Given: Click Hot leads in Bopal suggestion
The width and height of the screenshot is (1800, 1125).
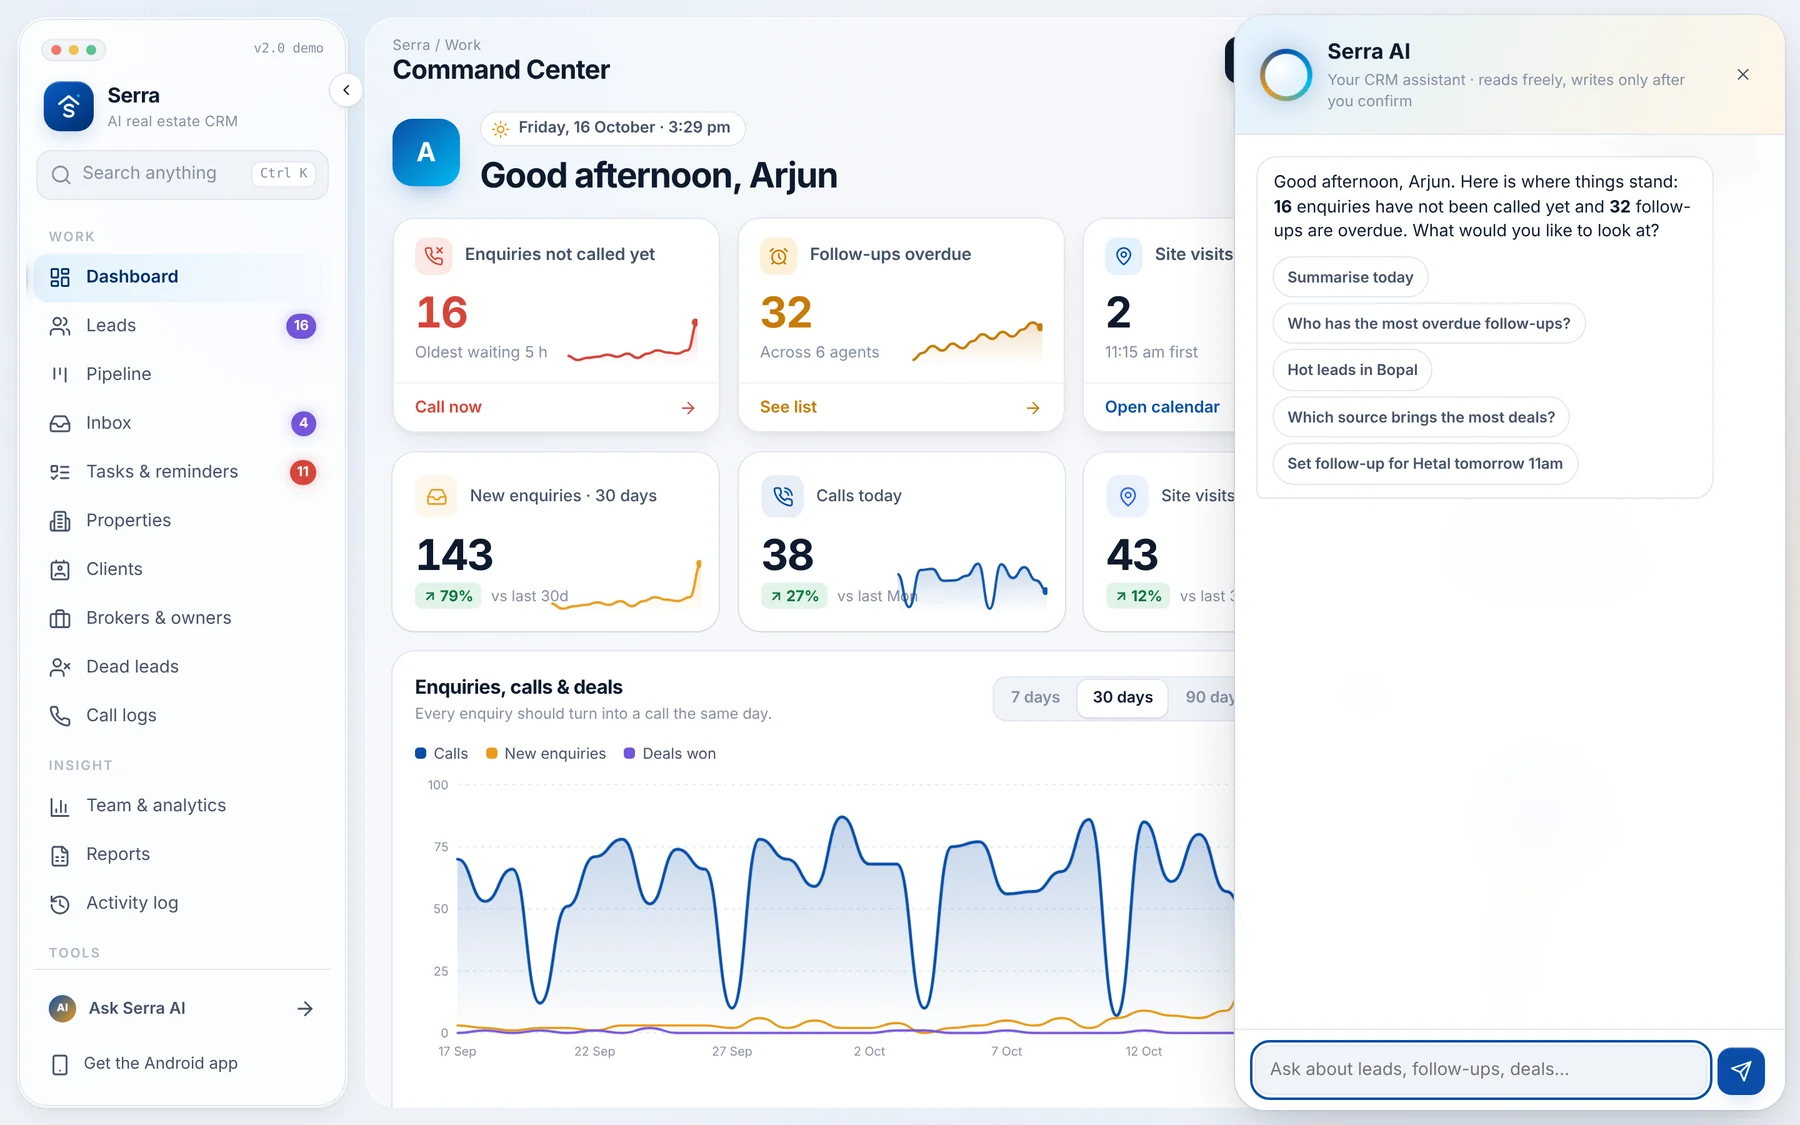Looking at the screenshot, I should coord(1352,370).
